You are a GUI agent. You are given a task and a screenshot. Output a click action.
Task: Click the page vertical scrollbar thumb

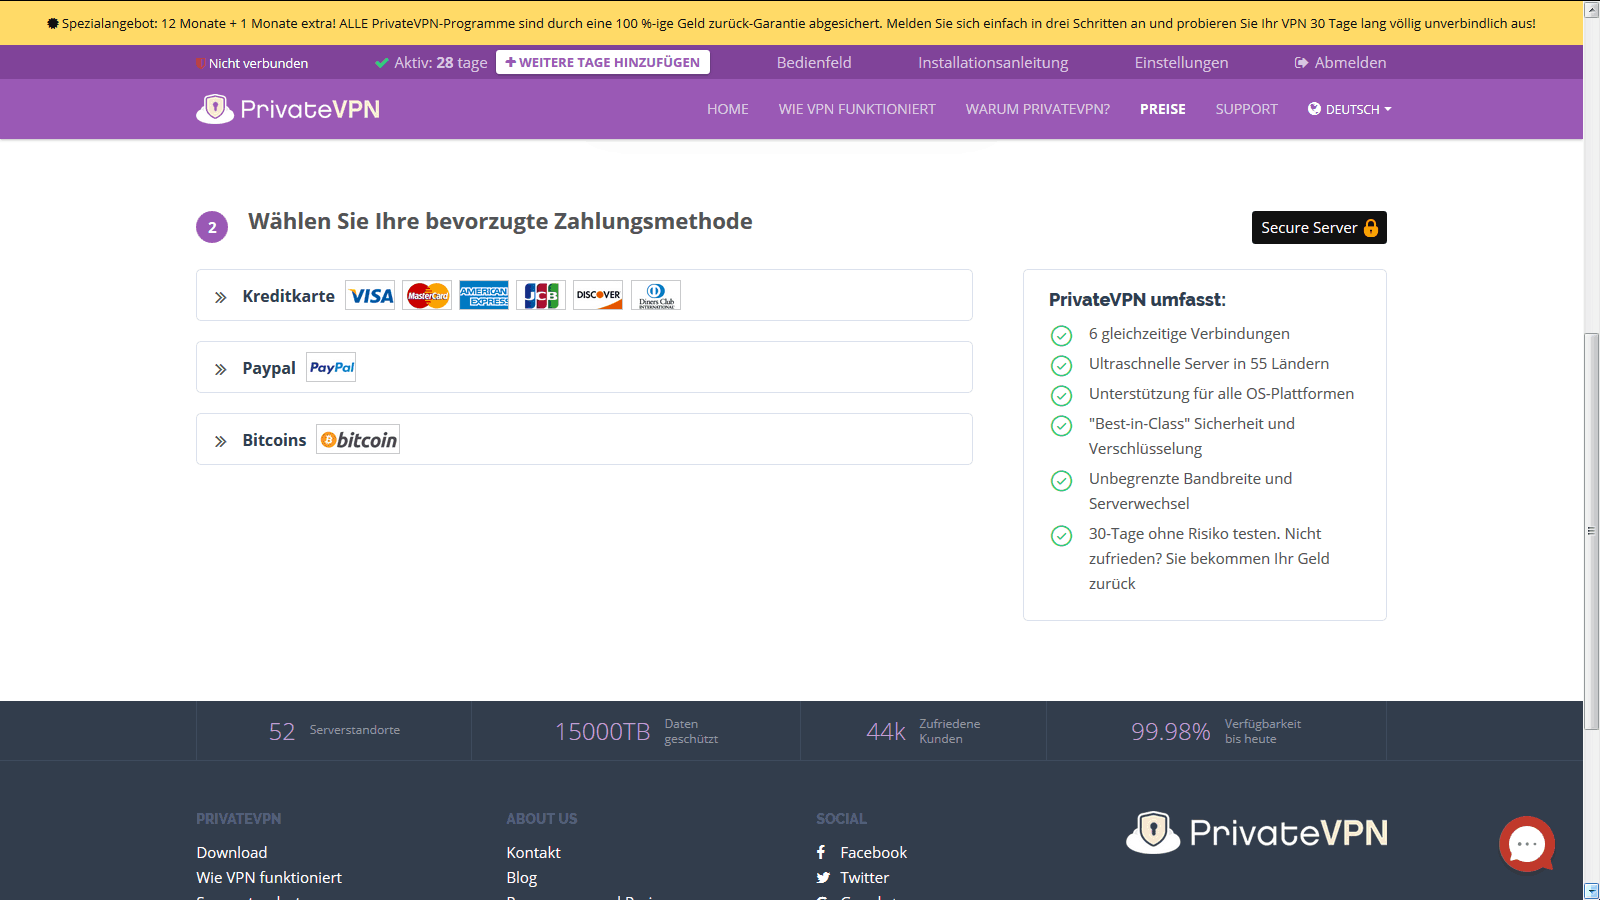1591,531
